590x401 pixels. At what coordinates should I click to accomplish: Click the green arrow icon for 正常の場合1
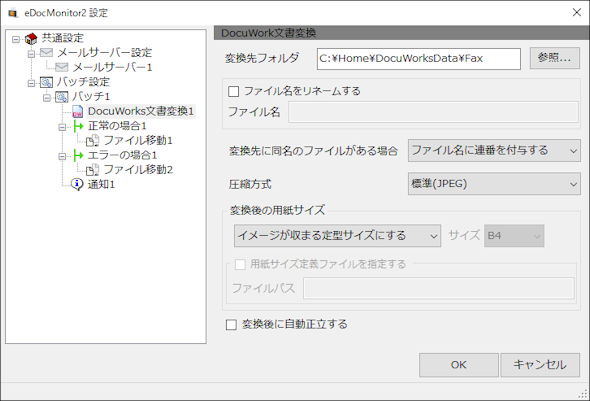pyautogui.click(x=78, y=126)
